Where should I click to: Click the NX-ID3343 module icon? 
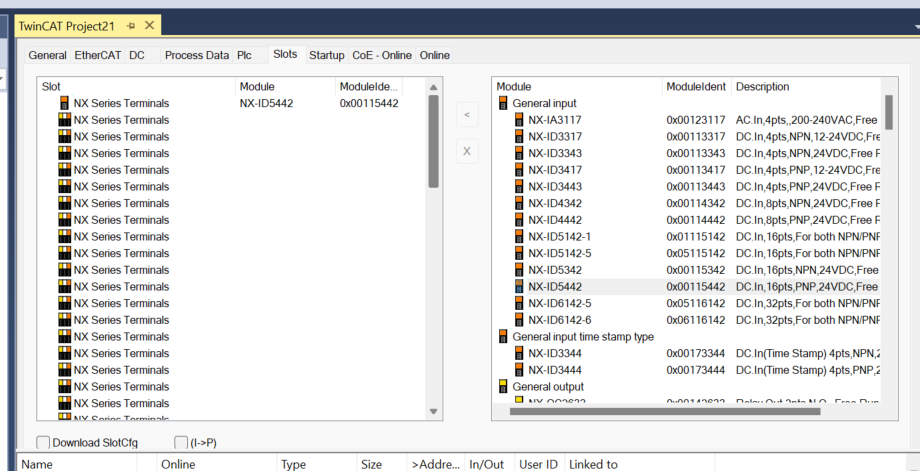tap(519, 153)
